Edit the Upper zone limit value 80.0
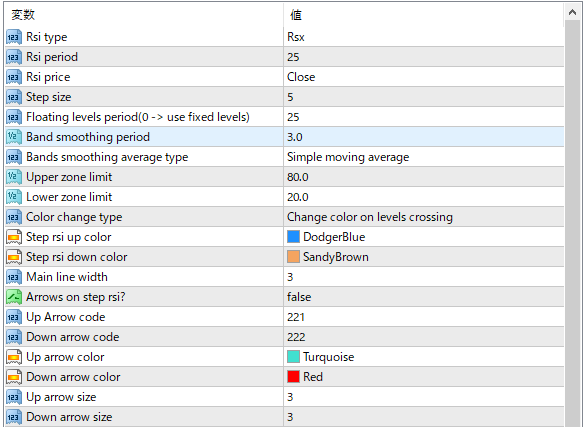 pos(424,177)
